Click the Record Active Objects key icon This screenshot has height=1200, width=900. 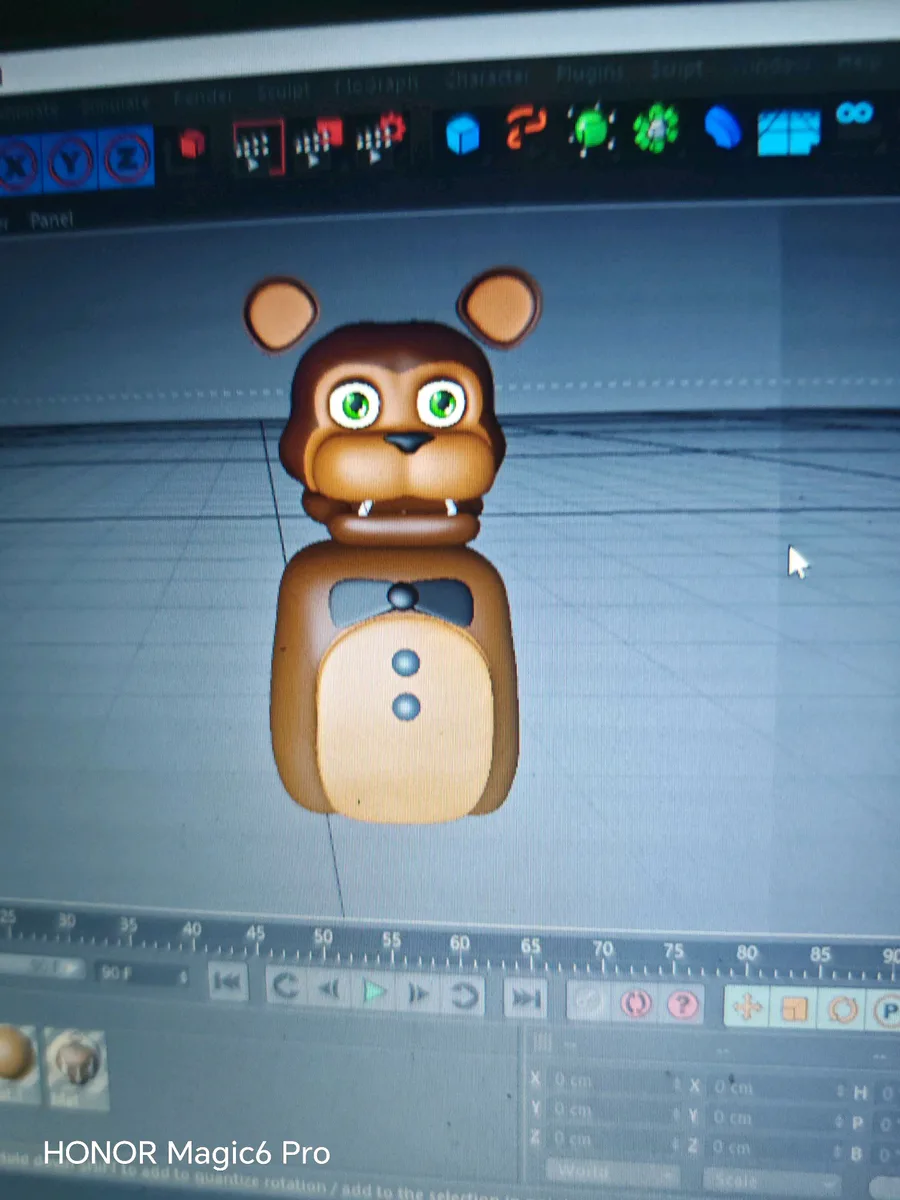click(589, 1001)
